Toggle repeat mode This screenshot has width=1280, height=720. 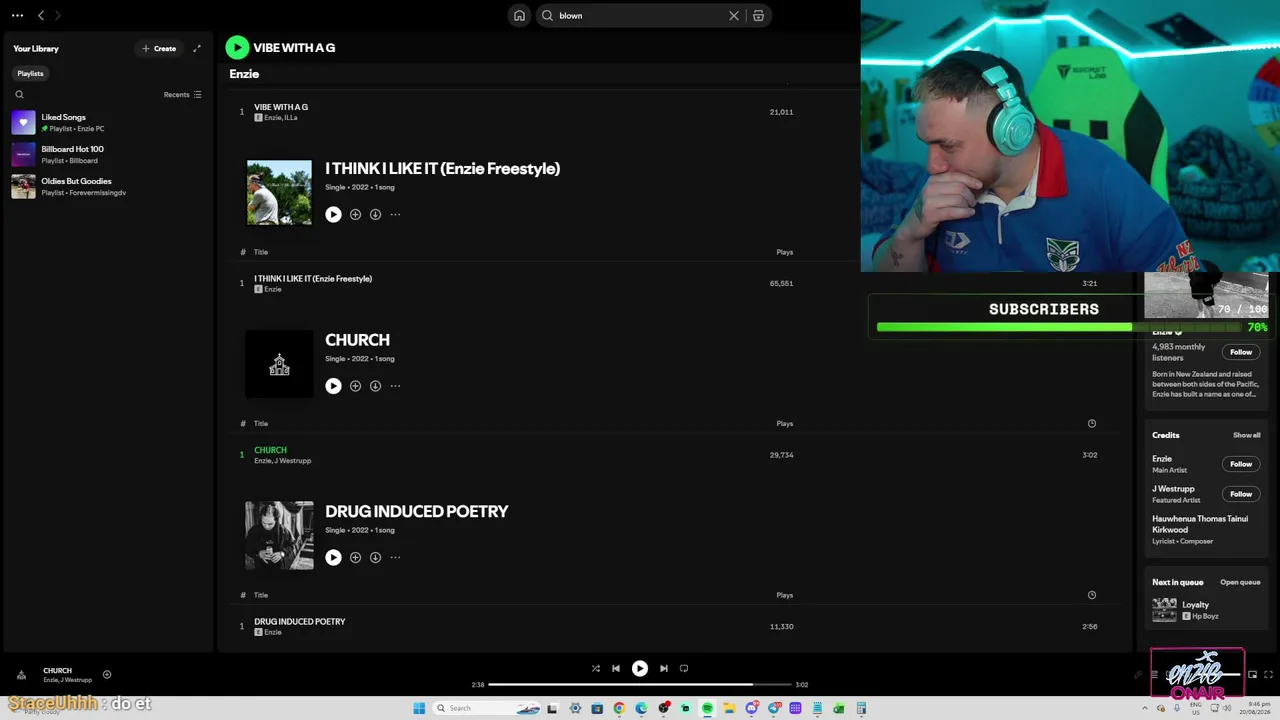(684, 669)
